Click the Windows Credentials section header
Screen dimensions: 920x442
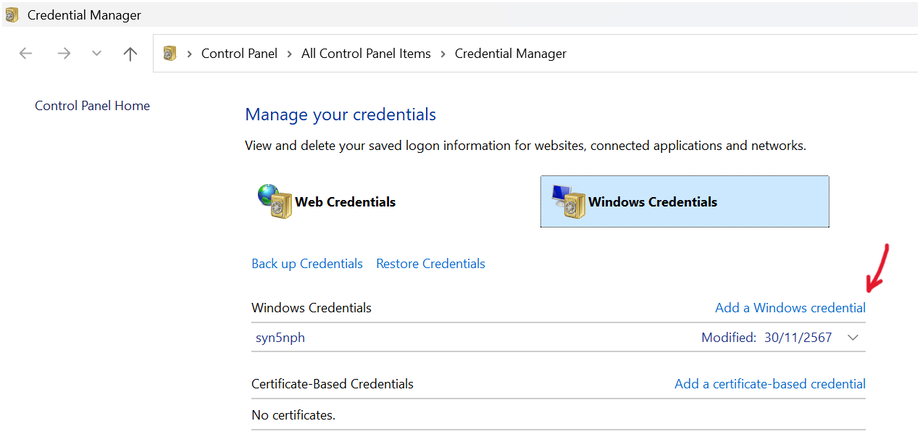click(x=311, y=308)
